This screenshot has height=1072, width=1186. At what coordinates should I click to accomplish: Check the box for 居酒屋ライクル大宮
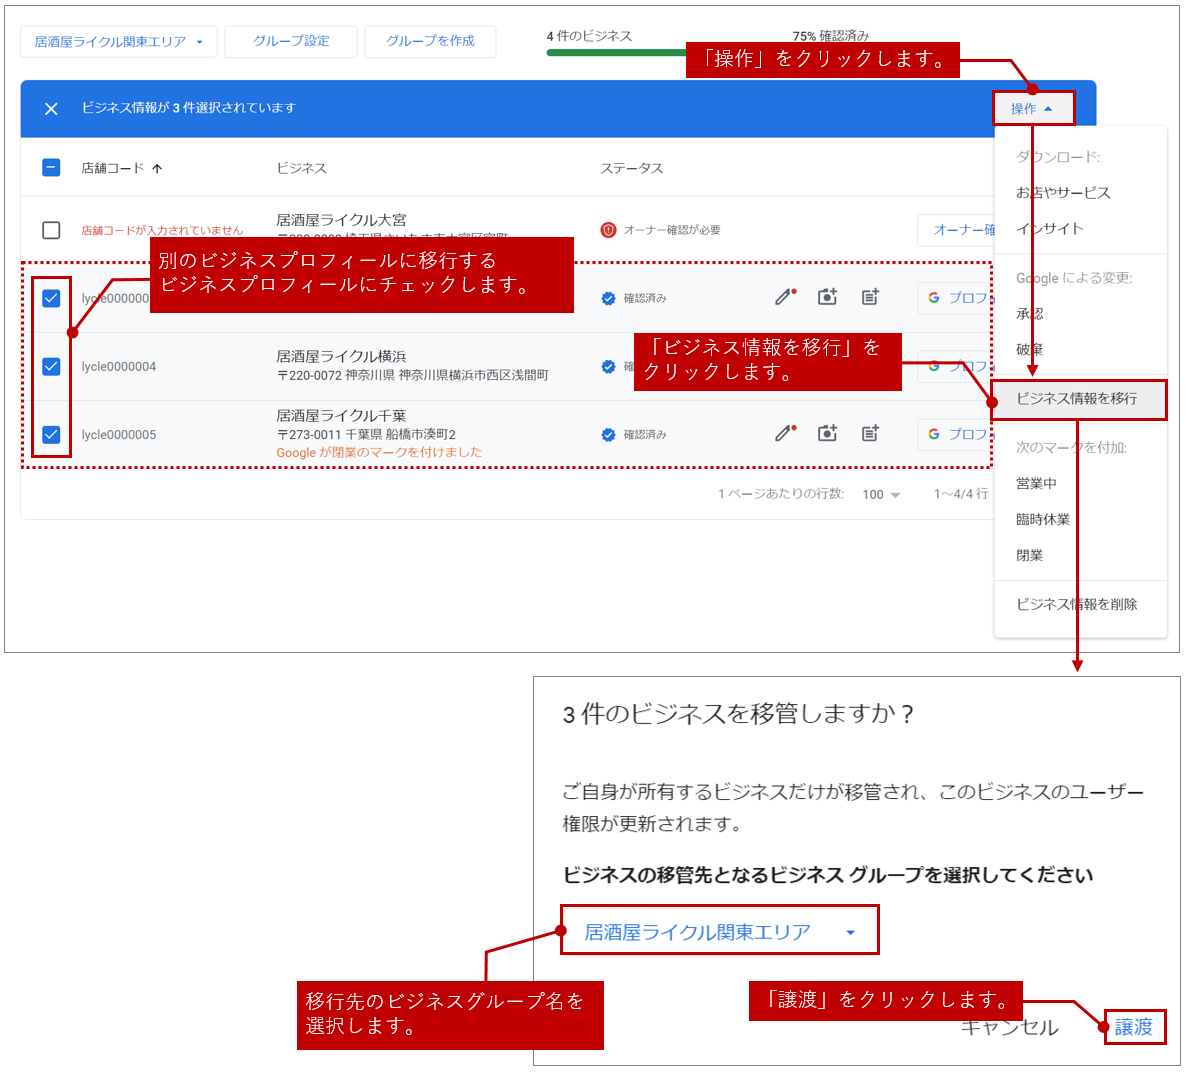[x=51, y=230]
